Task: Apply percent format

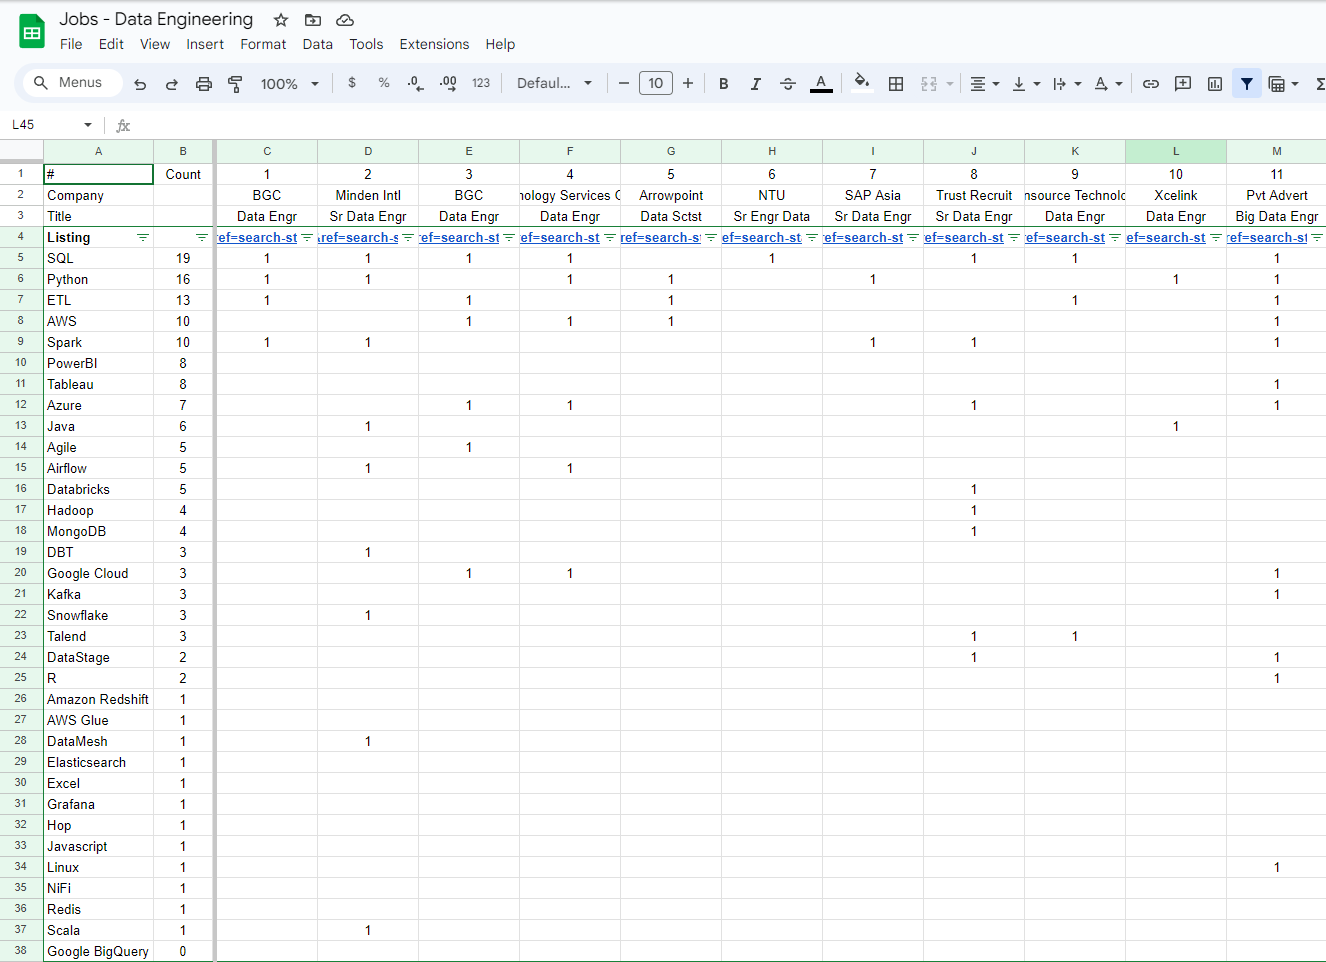Action: 384,83
